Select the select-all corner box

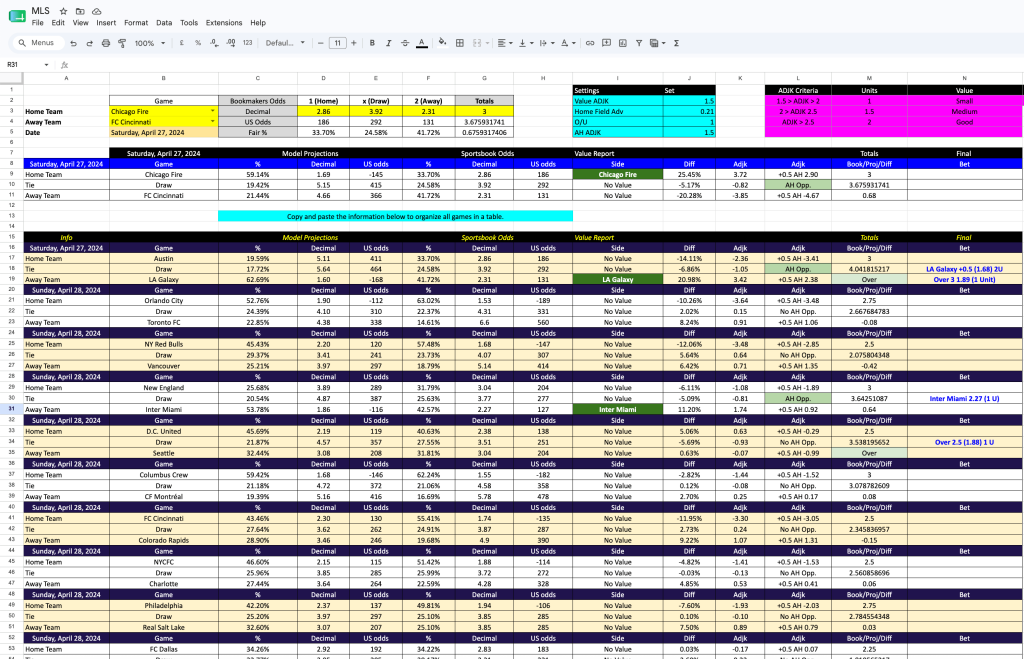pos(12,78)
